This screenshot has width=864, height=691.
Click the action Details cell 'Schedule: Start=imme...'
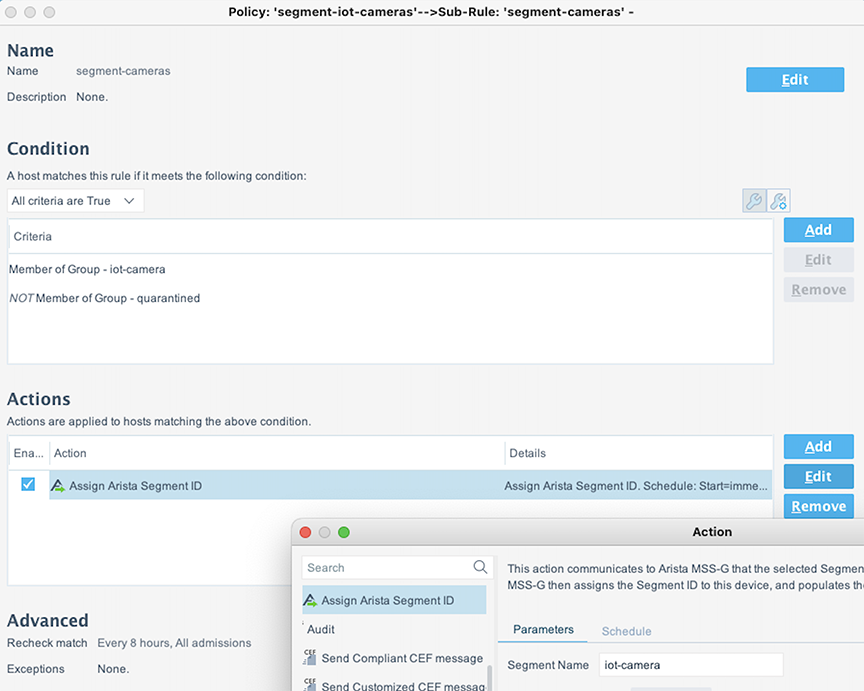point(636,486)
